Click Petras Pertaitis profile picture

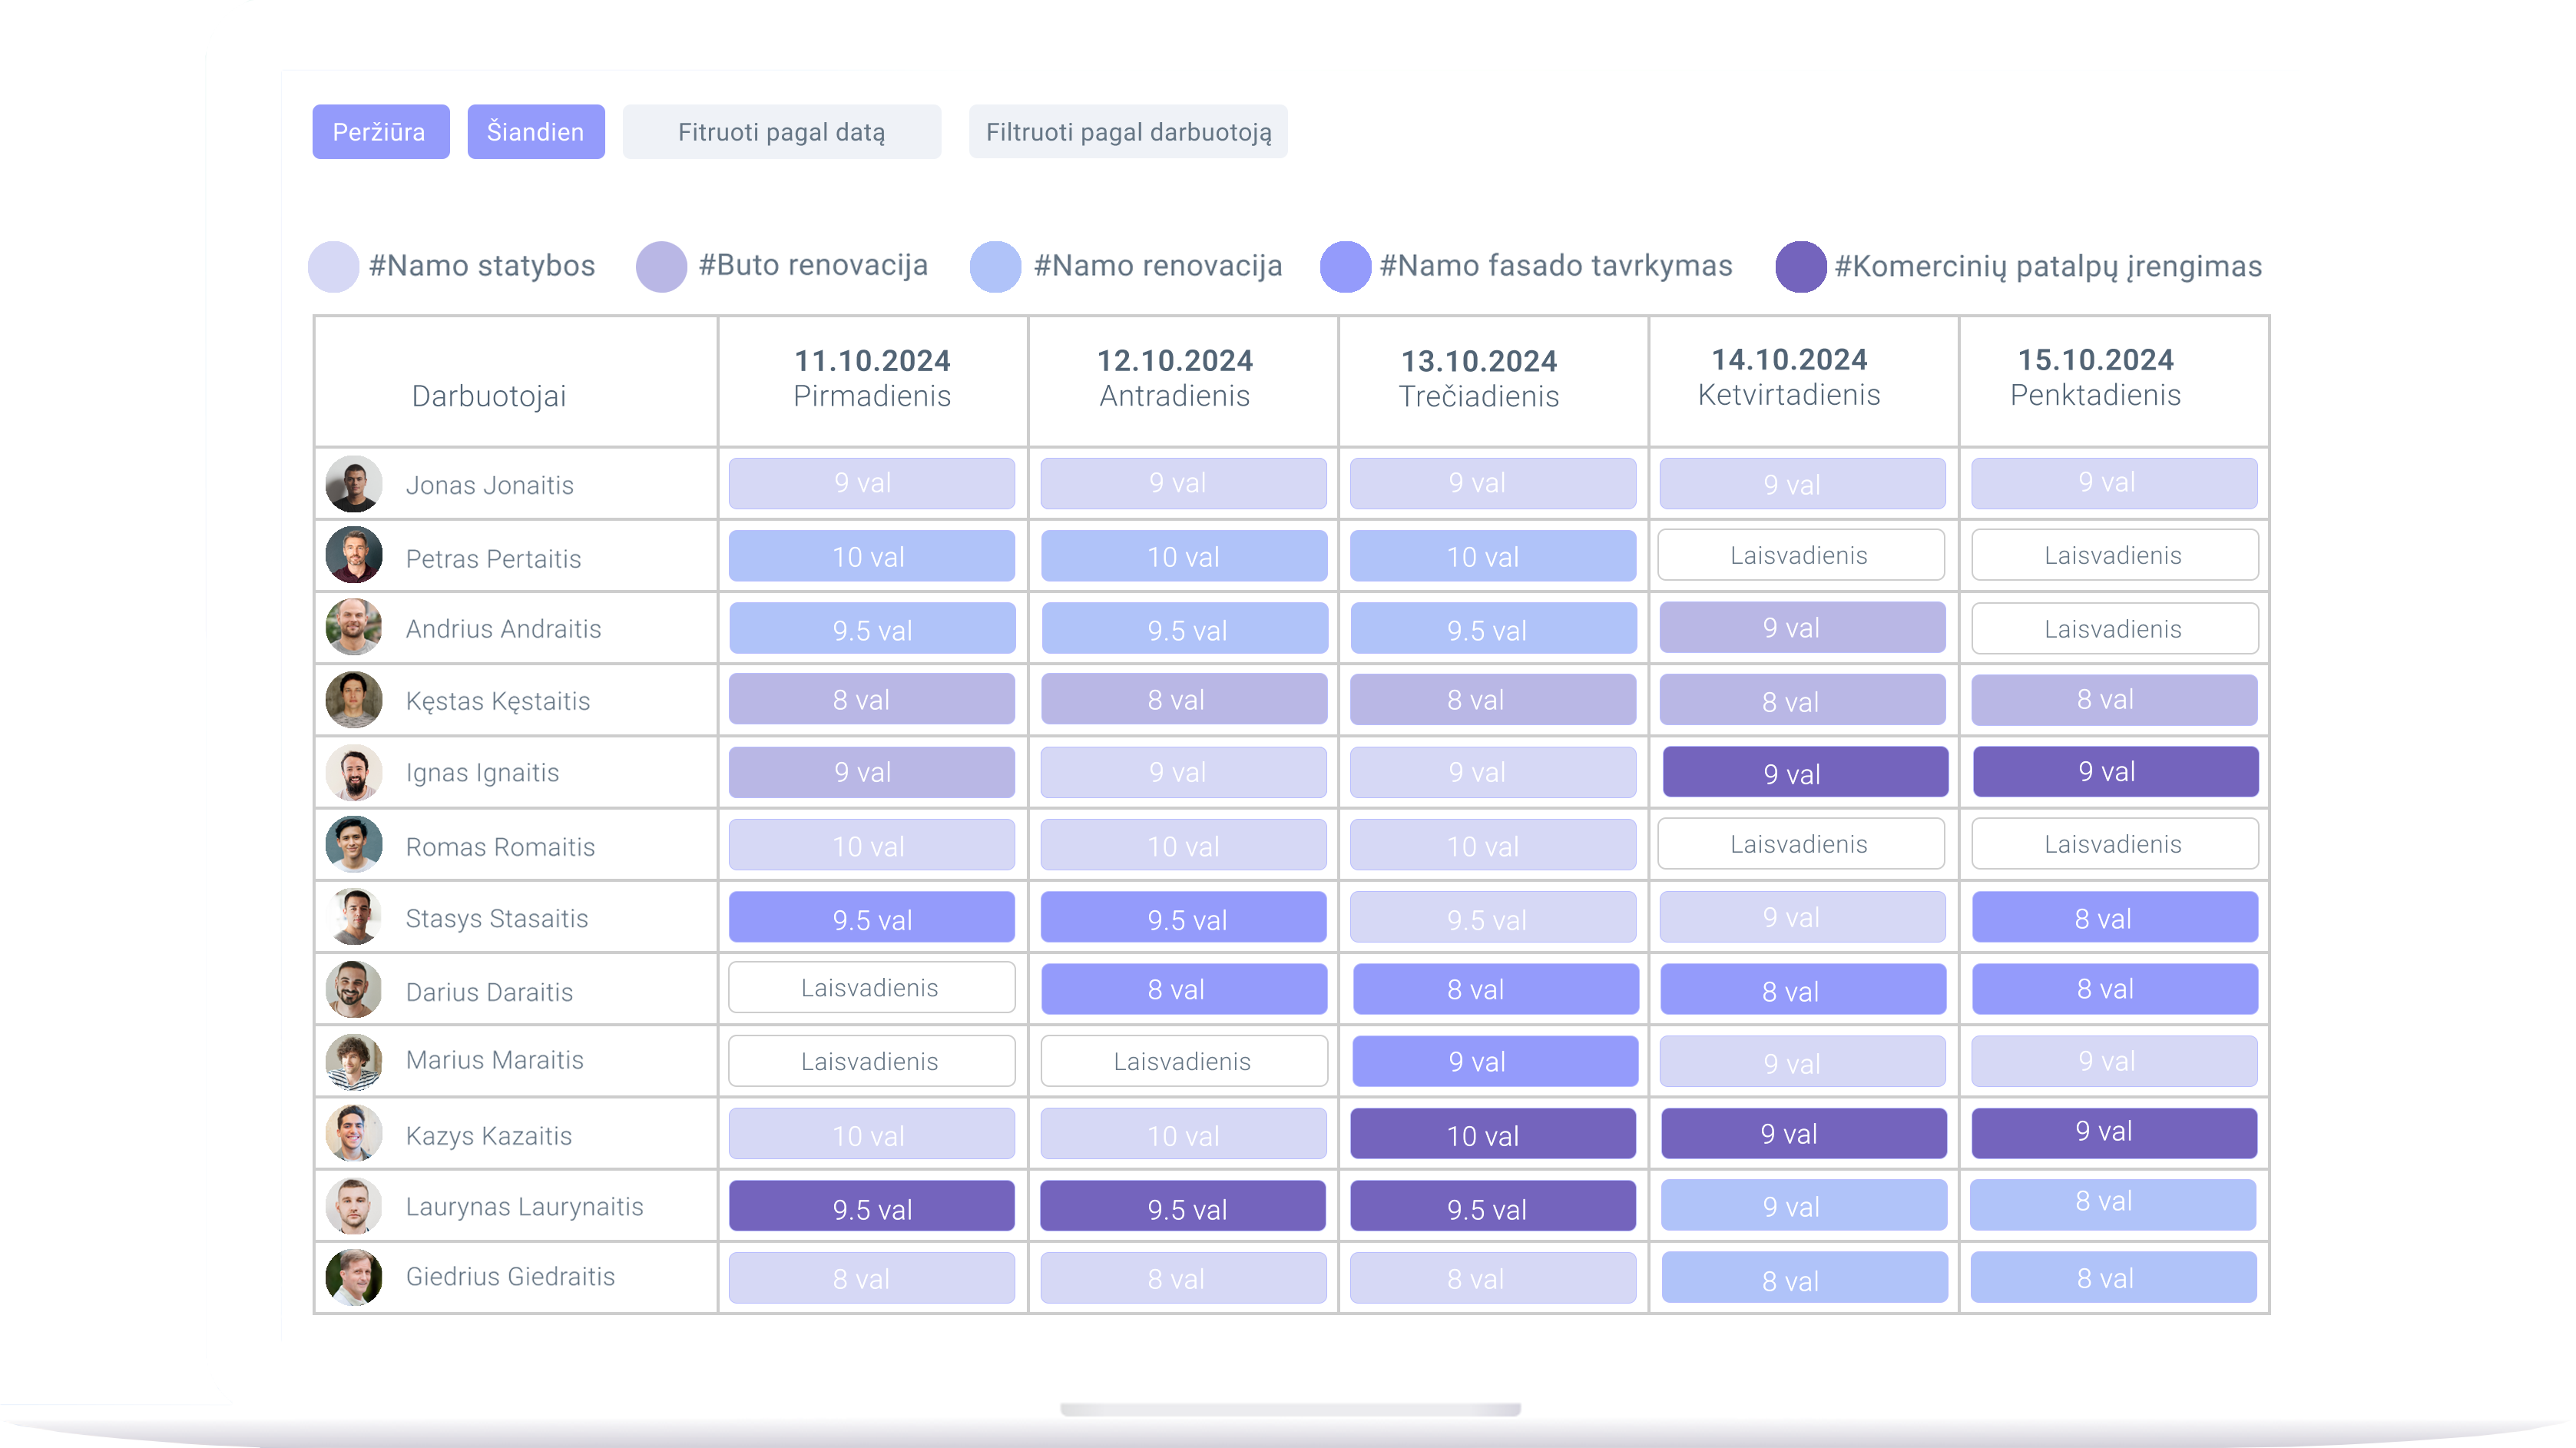(x=354, y=556)
